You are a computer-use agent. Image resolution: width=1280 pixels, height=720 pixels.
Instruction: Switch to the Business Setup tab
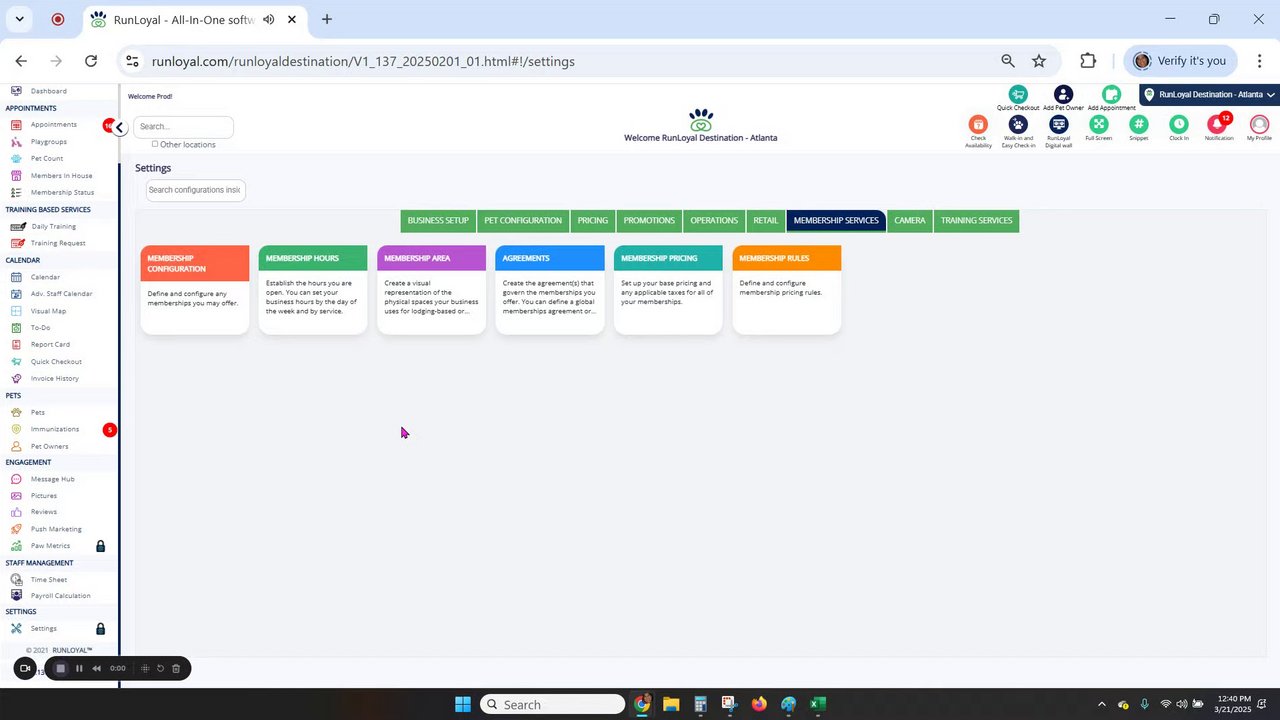coord(438,221)
